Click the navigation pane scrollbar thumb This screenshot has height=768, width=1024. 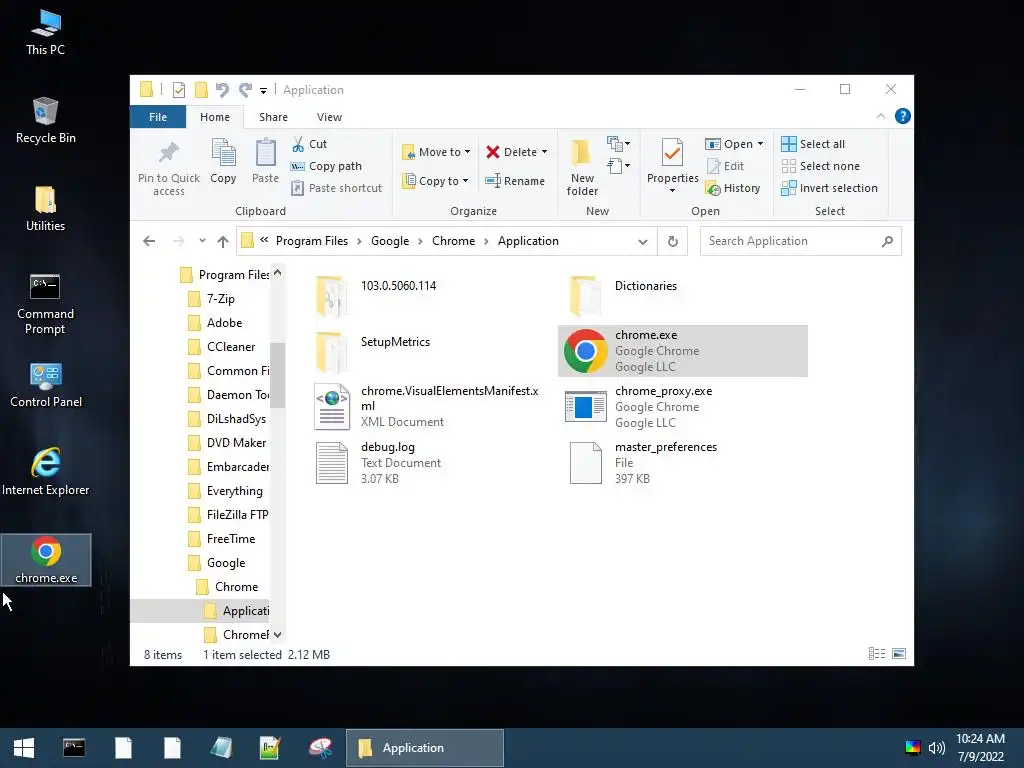coord(278,374)
